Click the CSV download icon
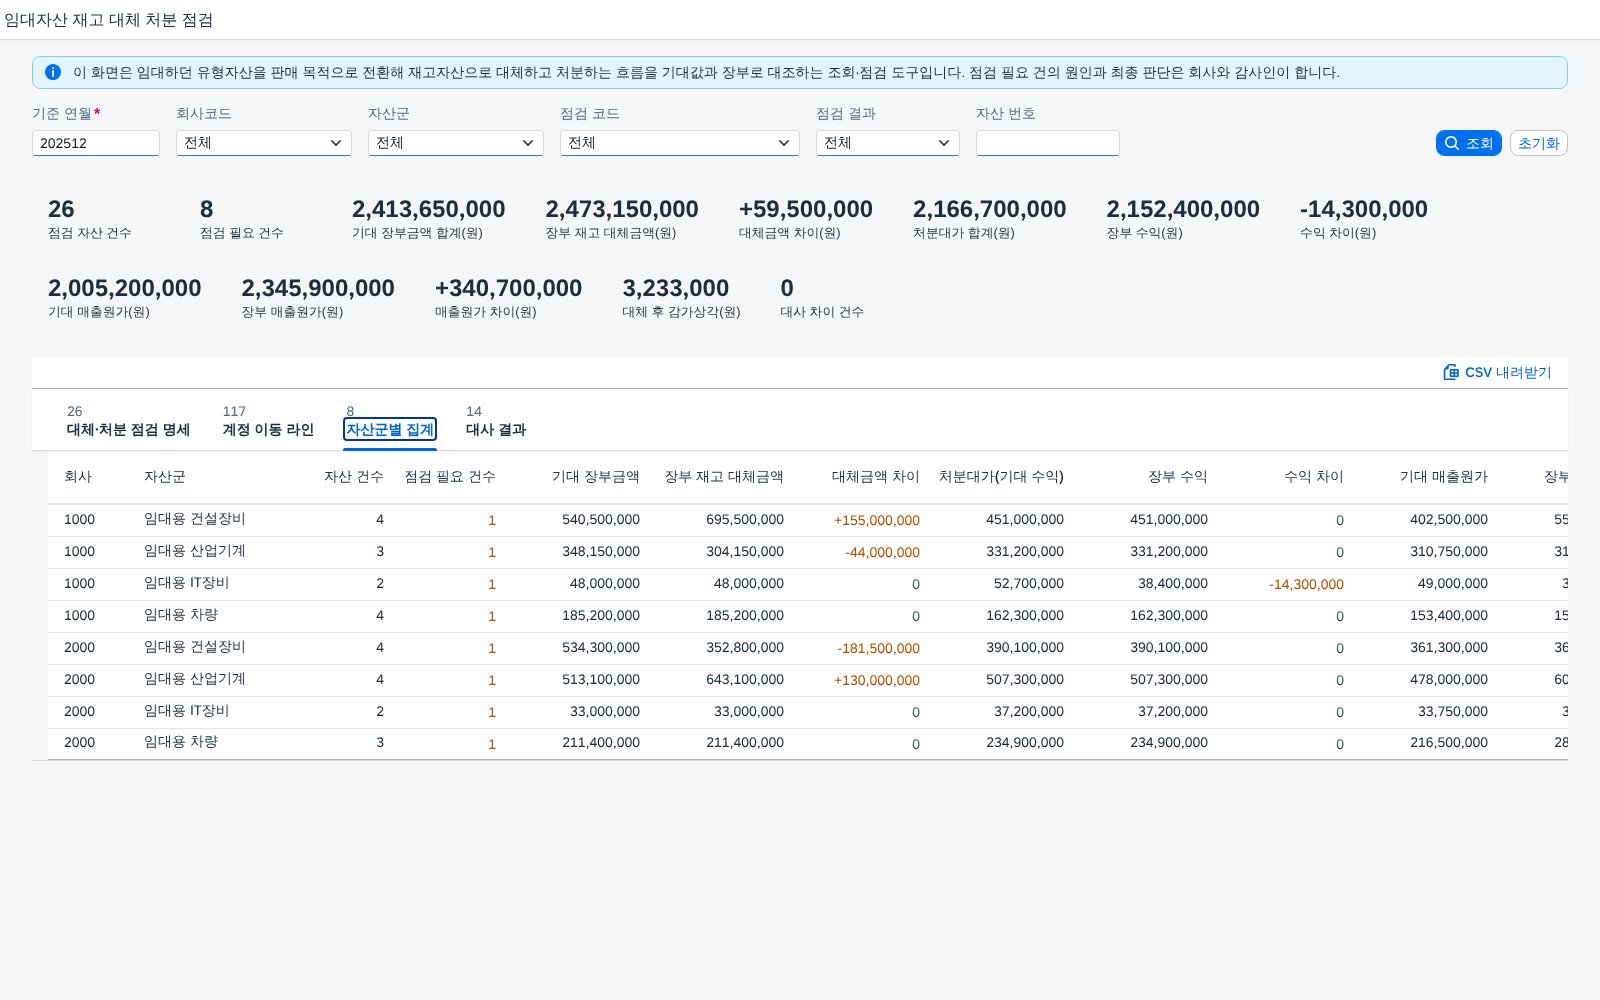The image size is (1600, 1000). [x=1451, y=372]
